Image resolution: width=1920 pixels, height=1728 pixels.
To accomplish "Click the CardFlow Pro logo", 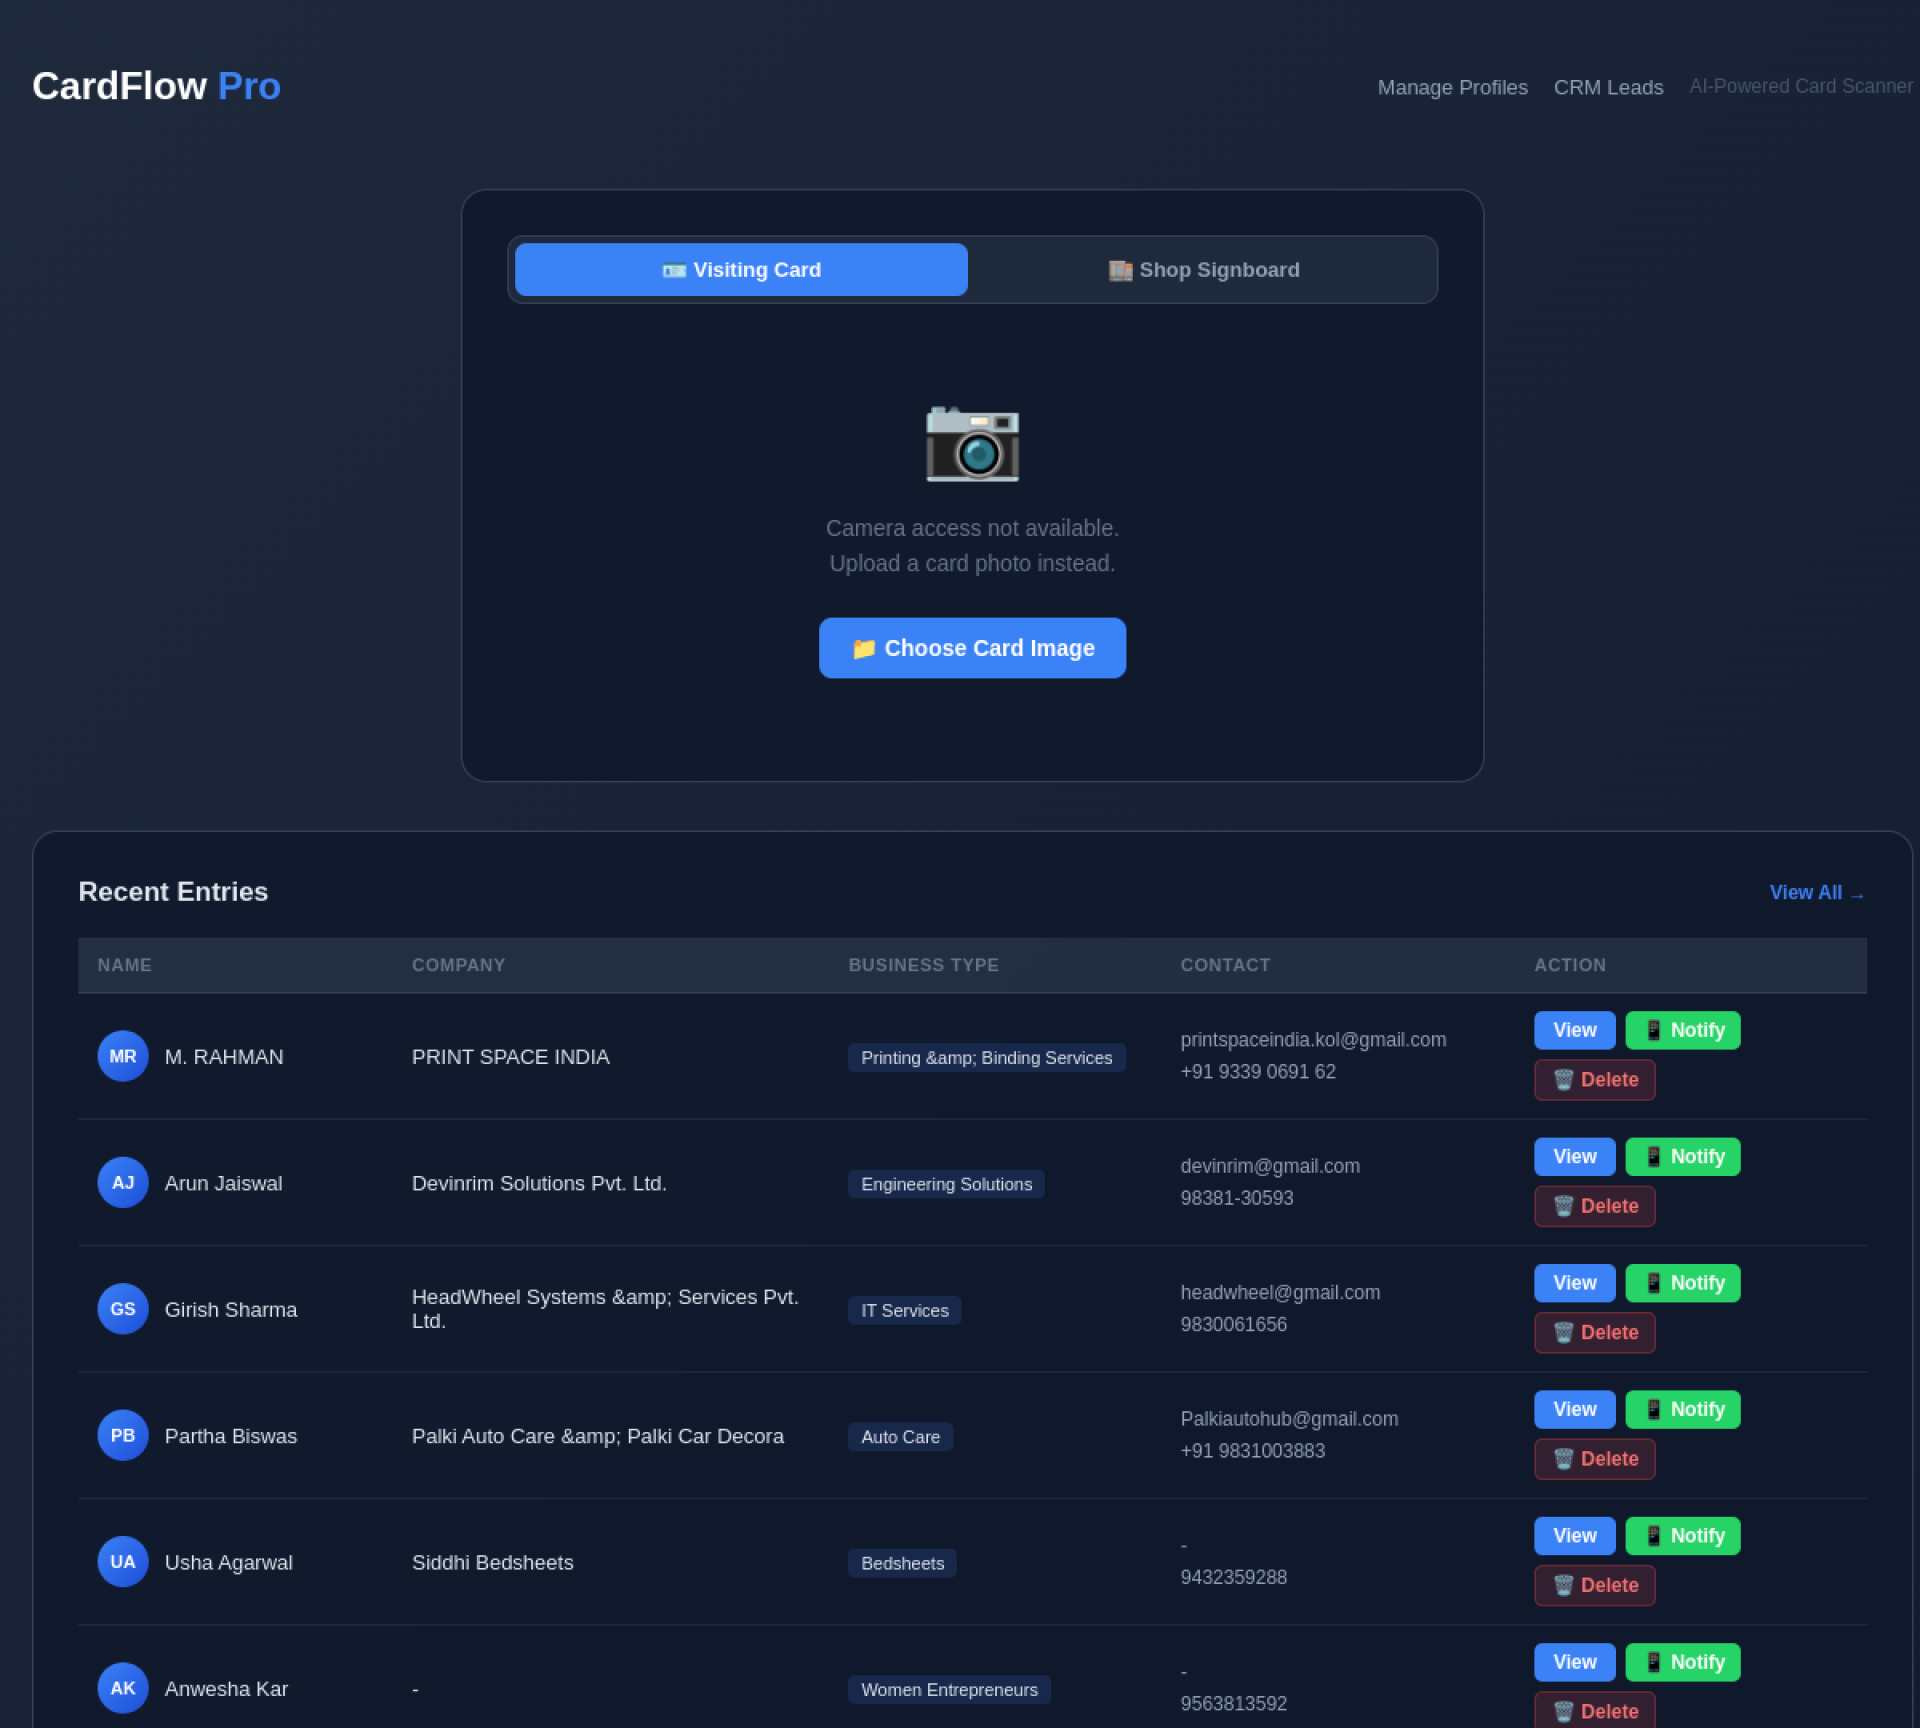I will (156, 86).
